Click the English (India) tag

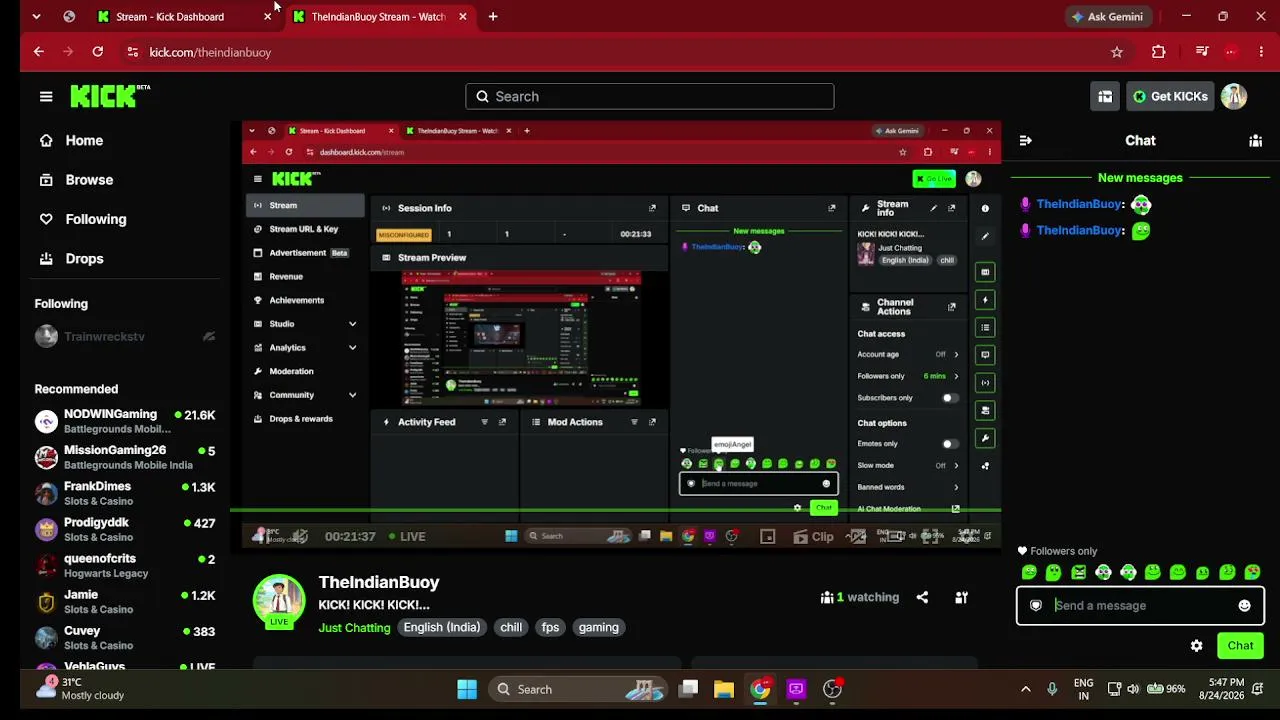(442, 628)
